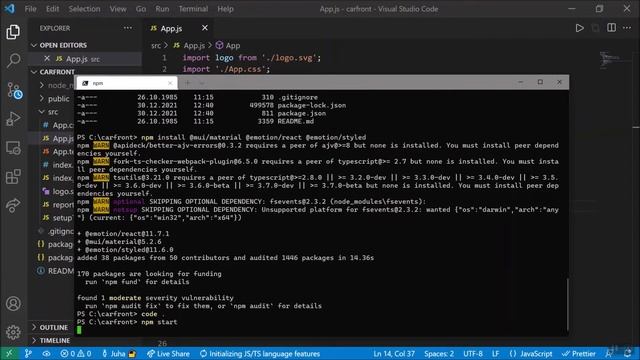This screenshot has width=640, height=360.
Task: Click LF end-of-line status item
Action: (496, 353)
